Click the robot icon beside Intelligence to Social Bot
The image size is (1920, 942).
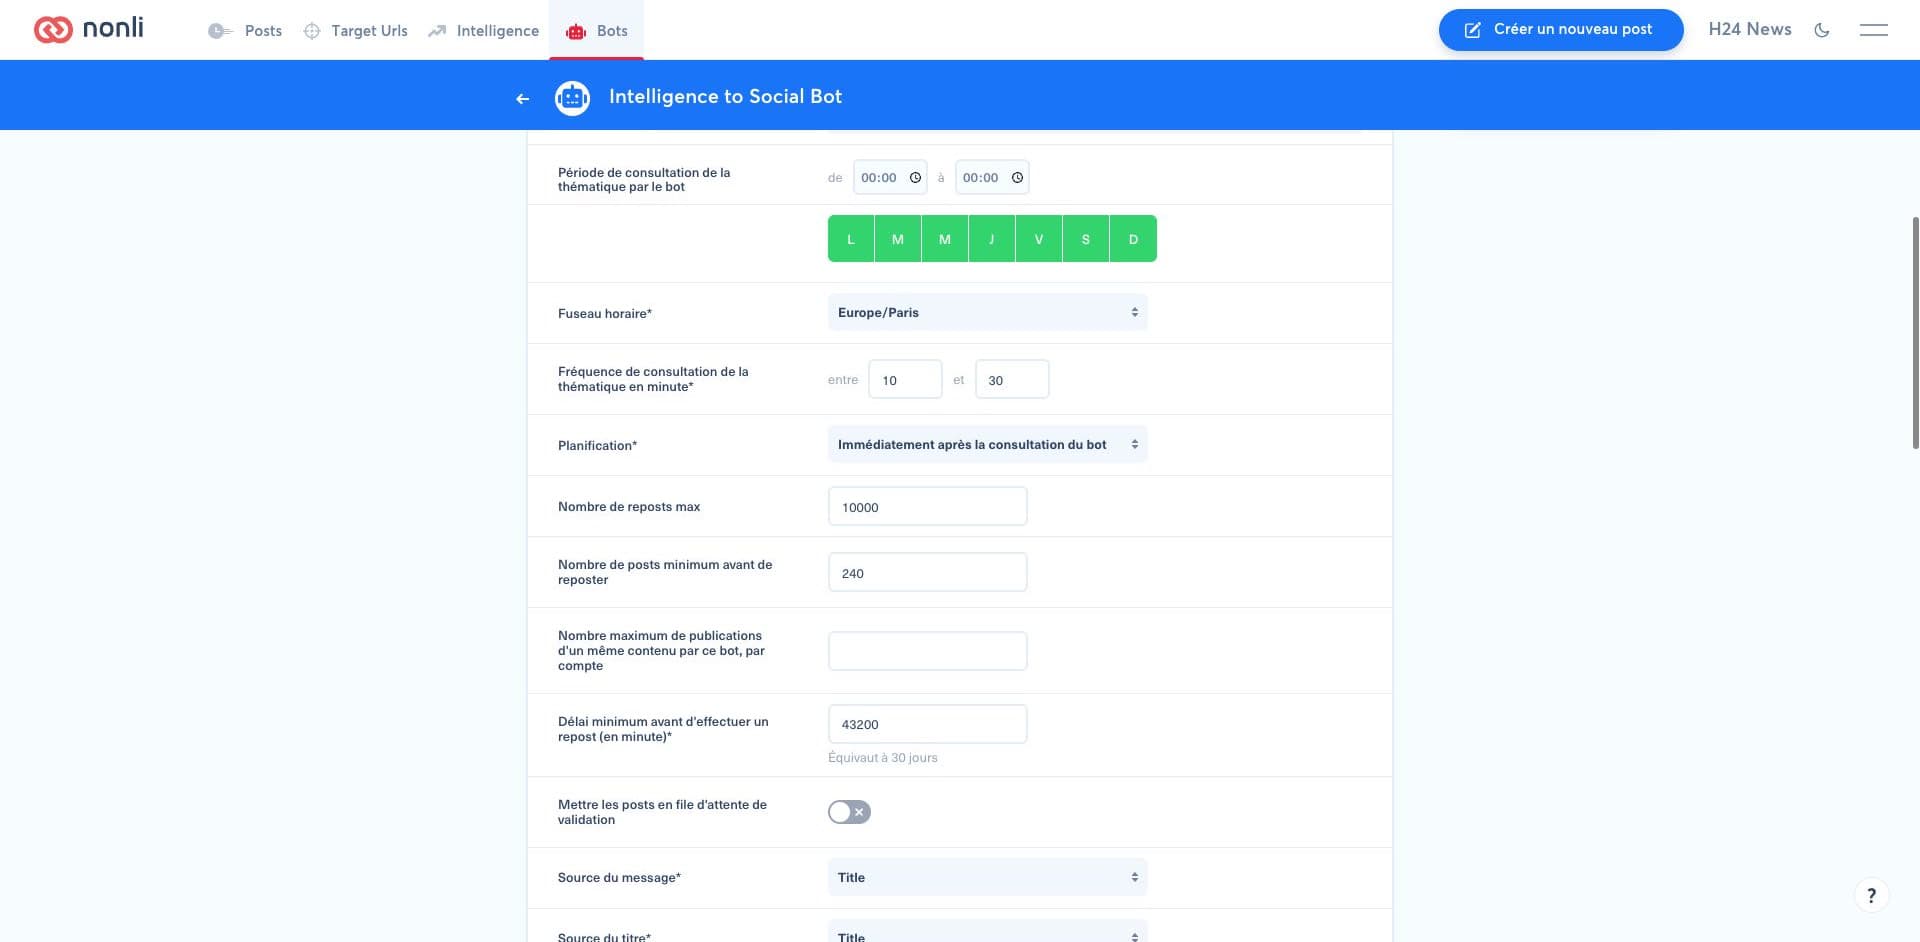click(572, 97)
